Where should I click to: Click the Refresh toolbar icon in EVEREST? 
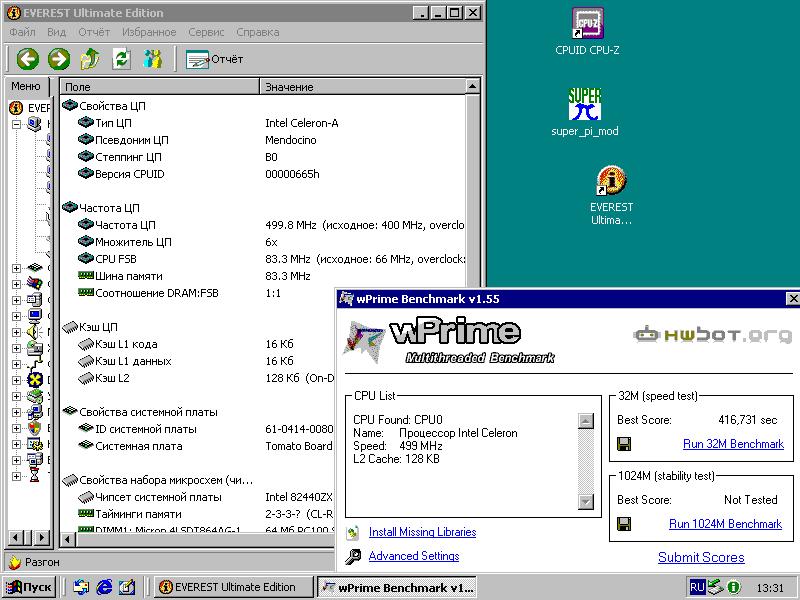click(121, 59)
